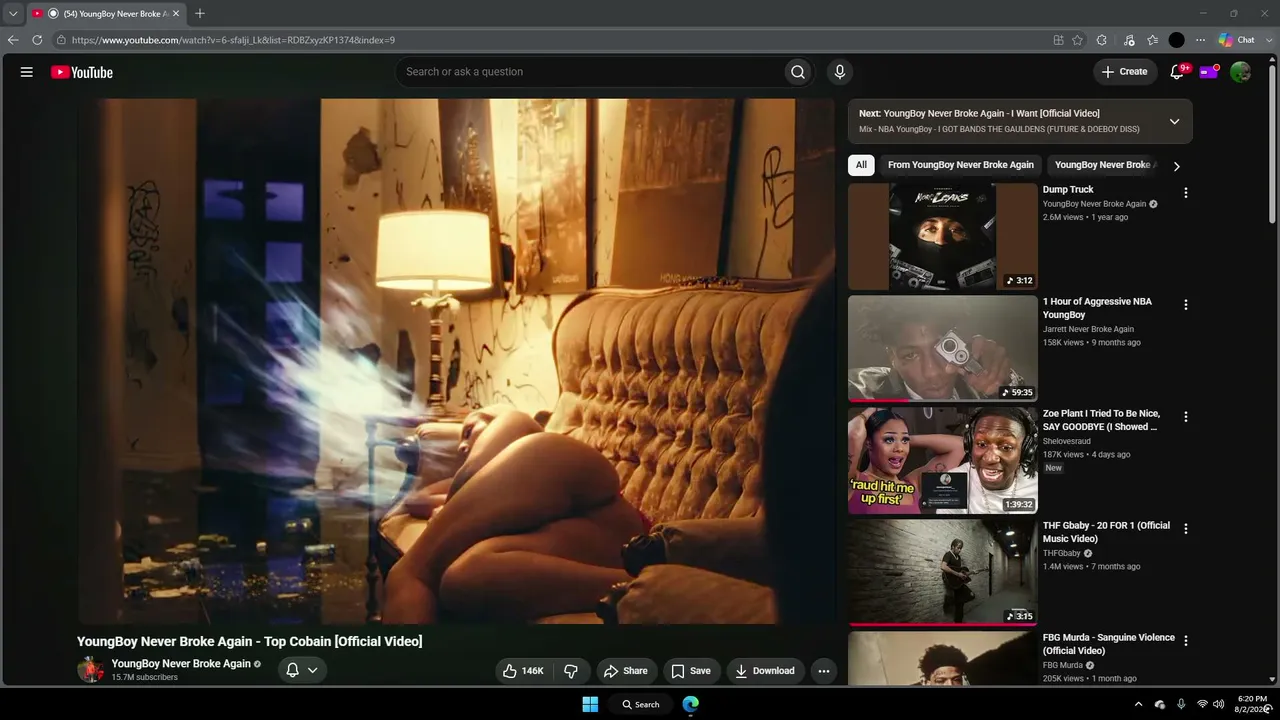The width and height of the screenshot is (1280, 720).
Task: Click the browser address bar URL
Action: point(233,40)
